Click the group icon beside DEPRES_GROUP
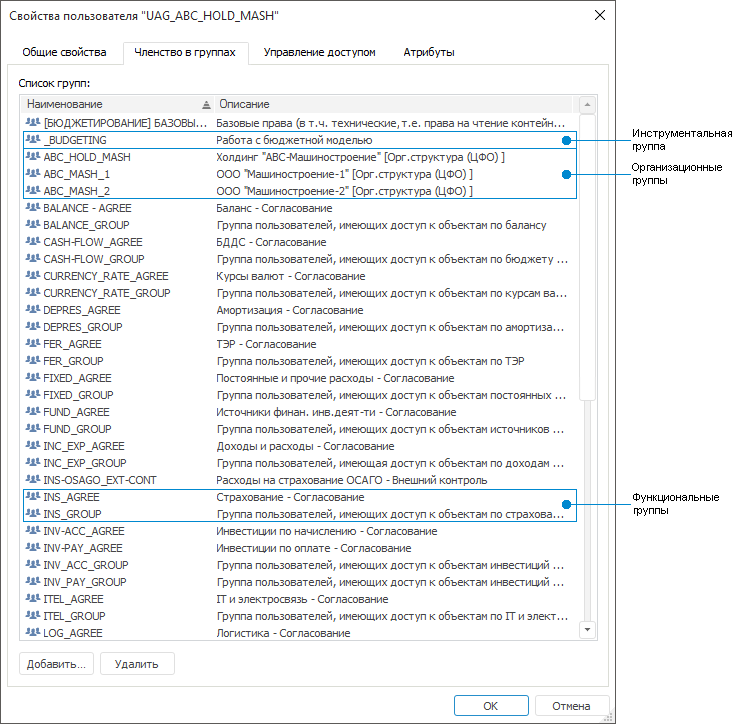737x724 pixels. point(33,327)
